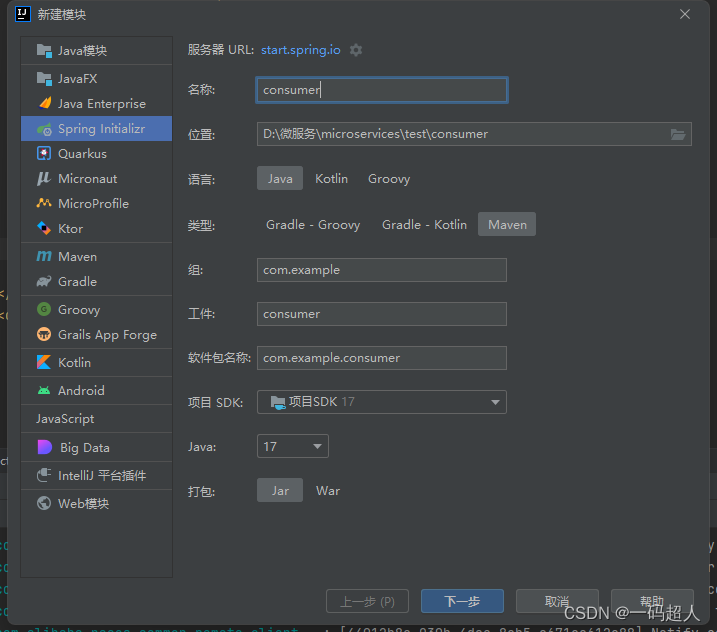Select the Kotlin K icon

44,362
